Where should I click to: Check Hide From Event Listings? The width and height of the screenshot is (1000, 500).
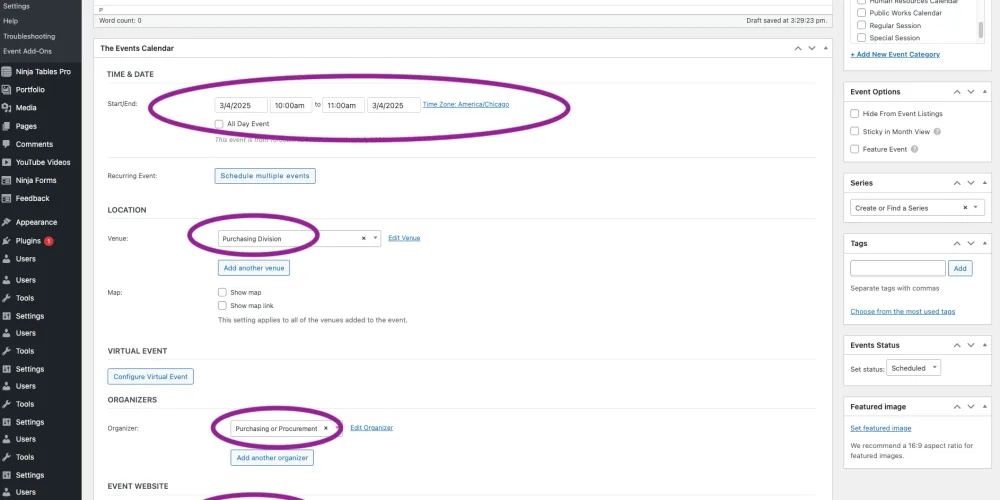coord(854,114)
